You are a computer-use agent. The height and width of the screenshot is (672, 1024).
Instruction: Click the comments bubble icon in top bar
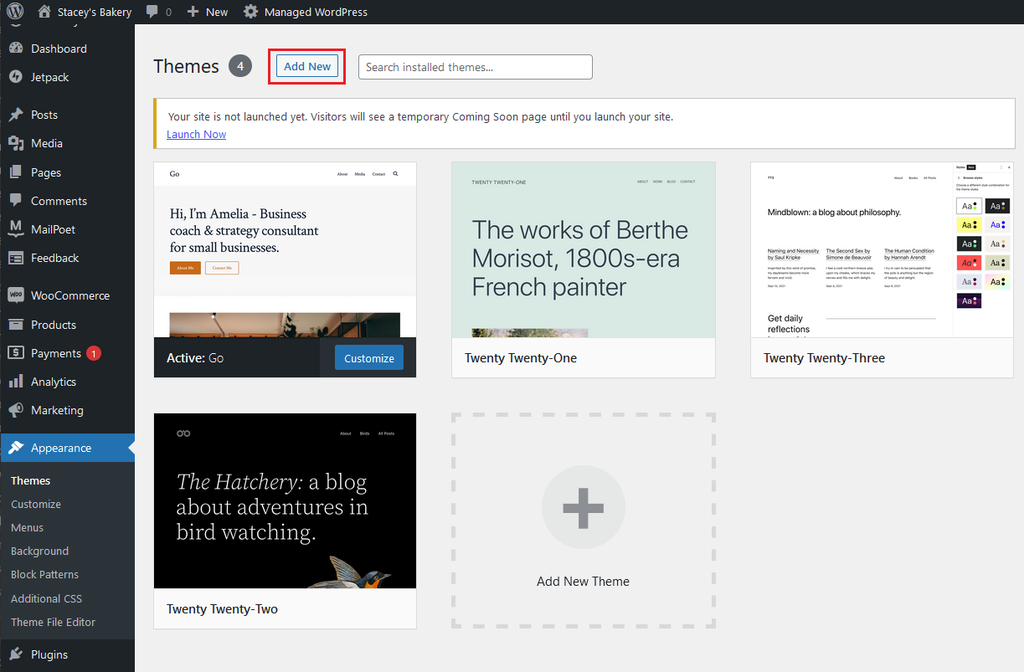point(152,12)
